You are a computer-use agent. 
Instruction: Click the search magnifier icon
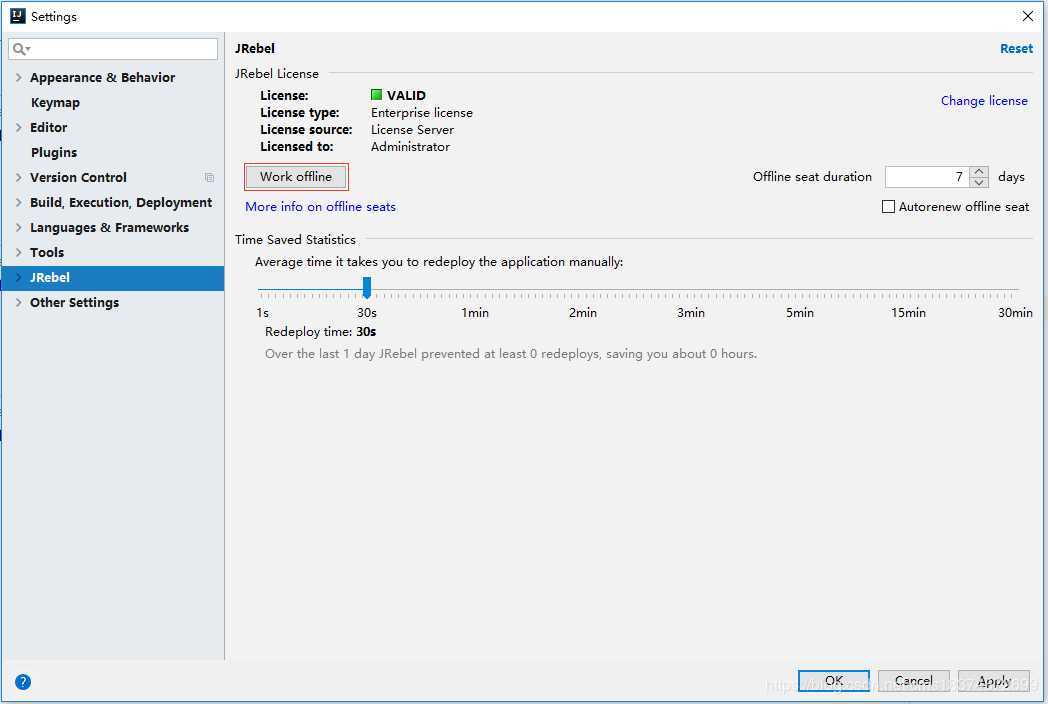click(19, 49)
